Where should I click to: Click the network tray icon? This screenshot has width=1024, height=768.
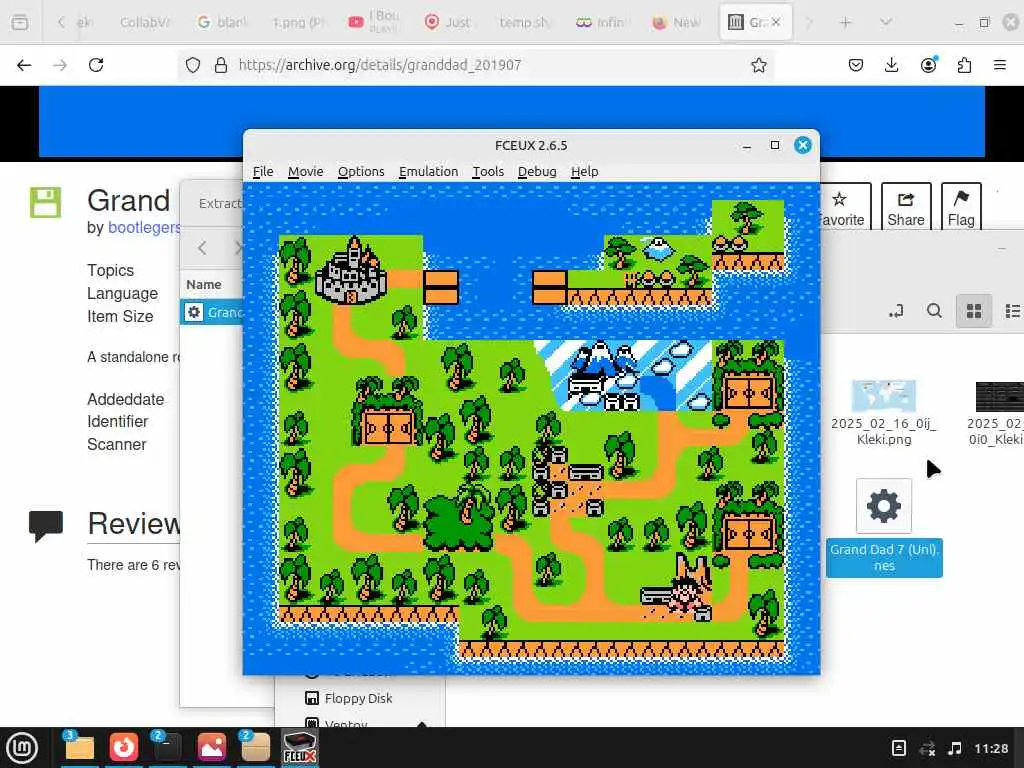coord(927,748)
